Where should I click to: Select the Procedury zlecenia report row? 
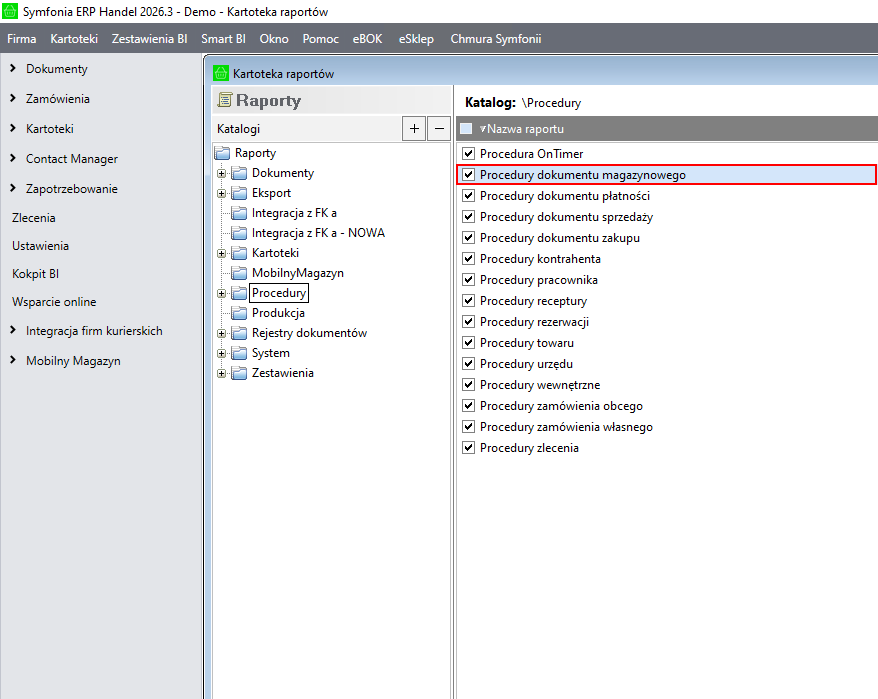(x=667, y=448)
